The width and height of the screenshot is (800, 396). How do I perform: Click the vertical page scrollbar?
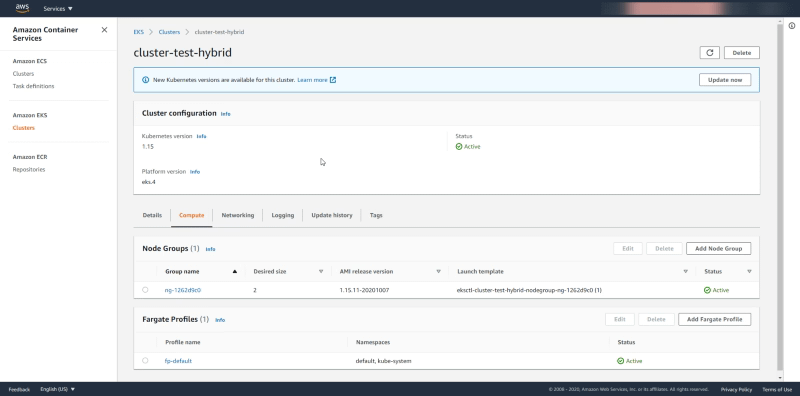[x=779, y=196]
